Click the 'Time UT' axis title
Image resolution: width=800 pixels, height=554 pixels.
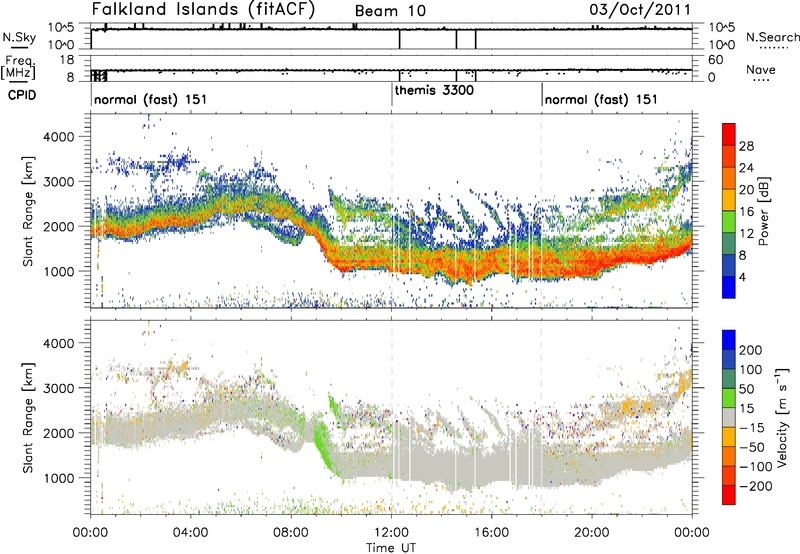pyautogui.click(x=391, y=547)
